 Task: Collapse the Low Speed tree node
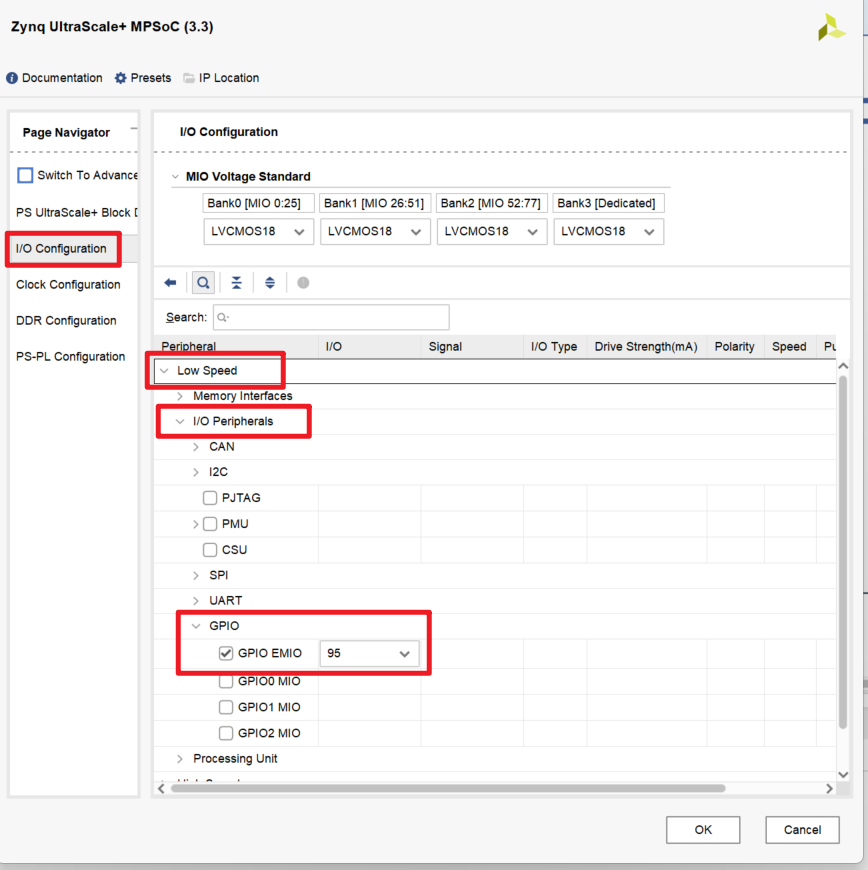point(164,371)
